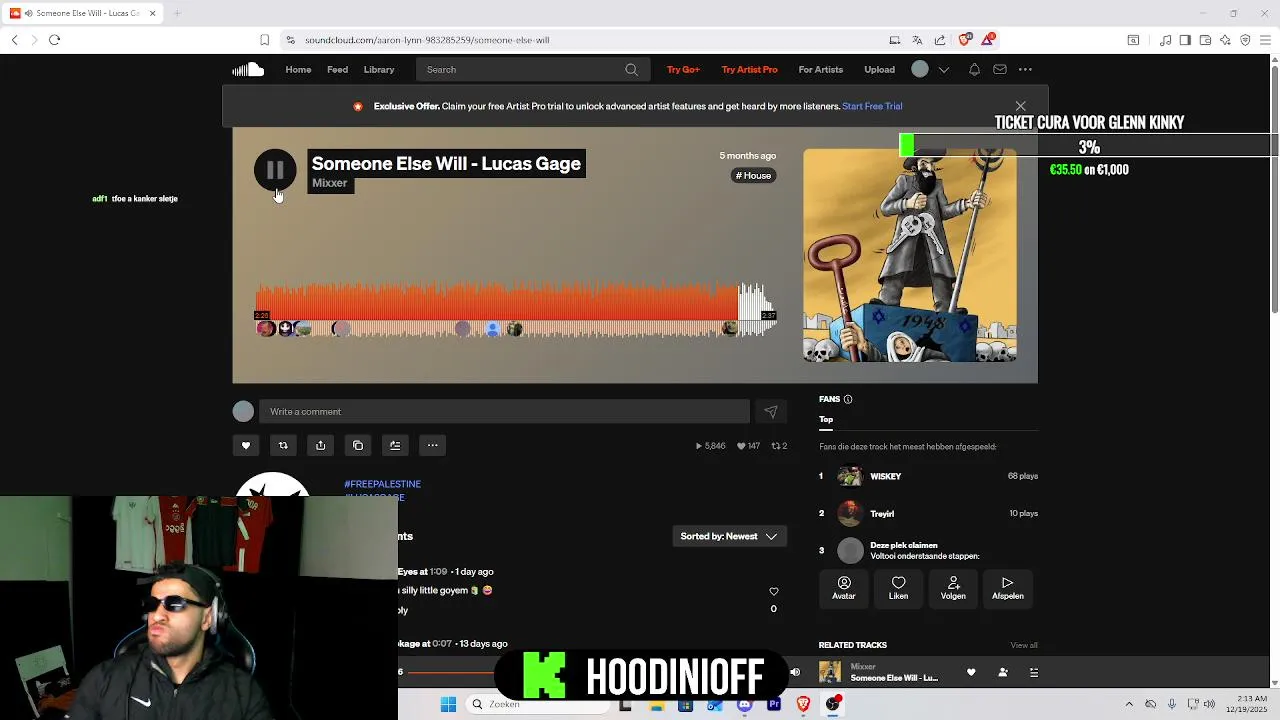This screenshot has width=1280, height=720.
Task: Add the track to Next up
Action: click(x=395, y=445)
